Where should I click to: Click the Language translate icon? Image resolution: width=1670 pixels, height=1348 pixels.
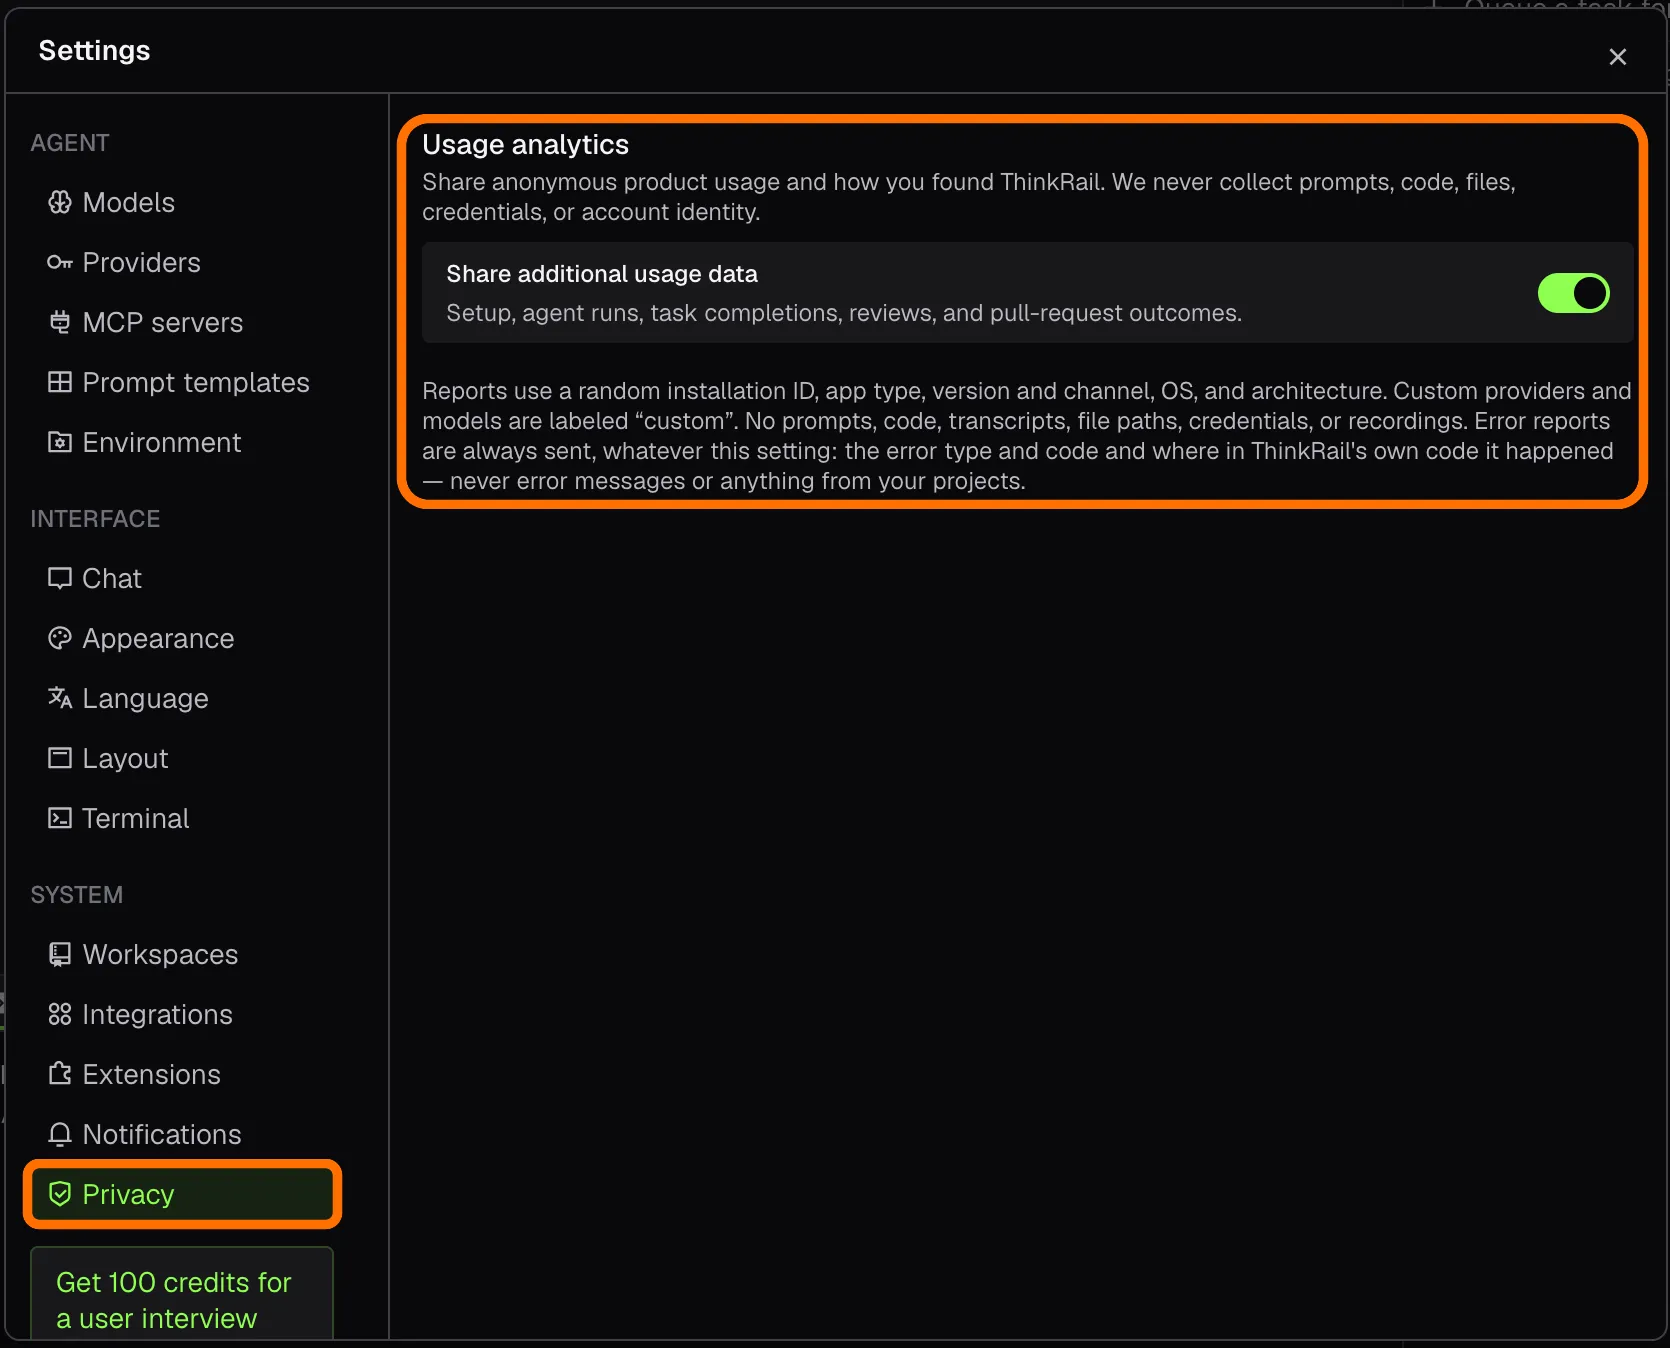[x=60, y=698]
